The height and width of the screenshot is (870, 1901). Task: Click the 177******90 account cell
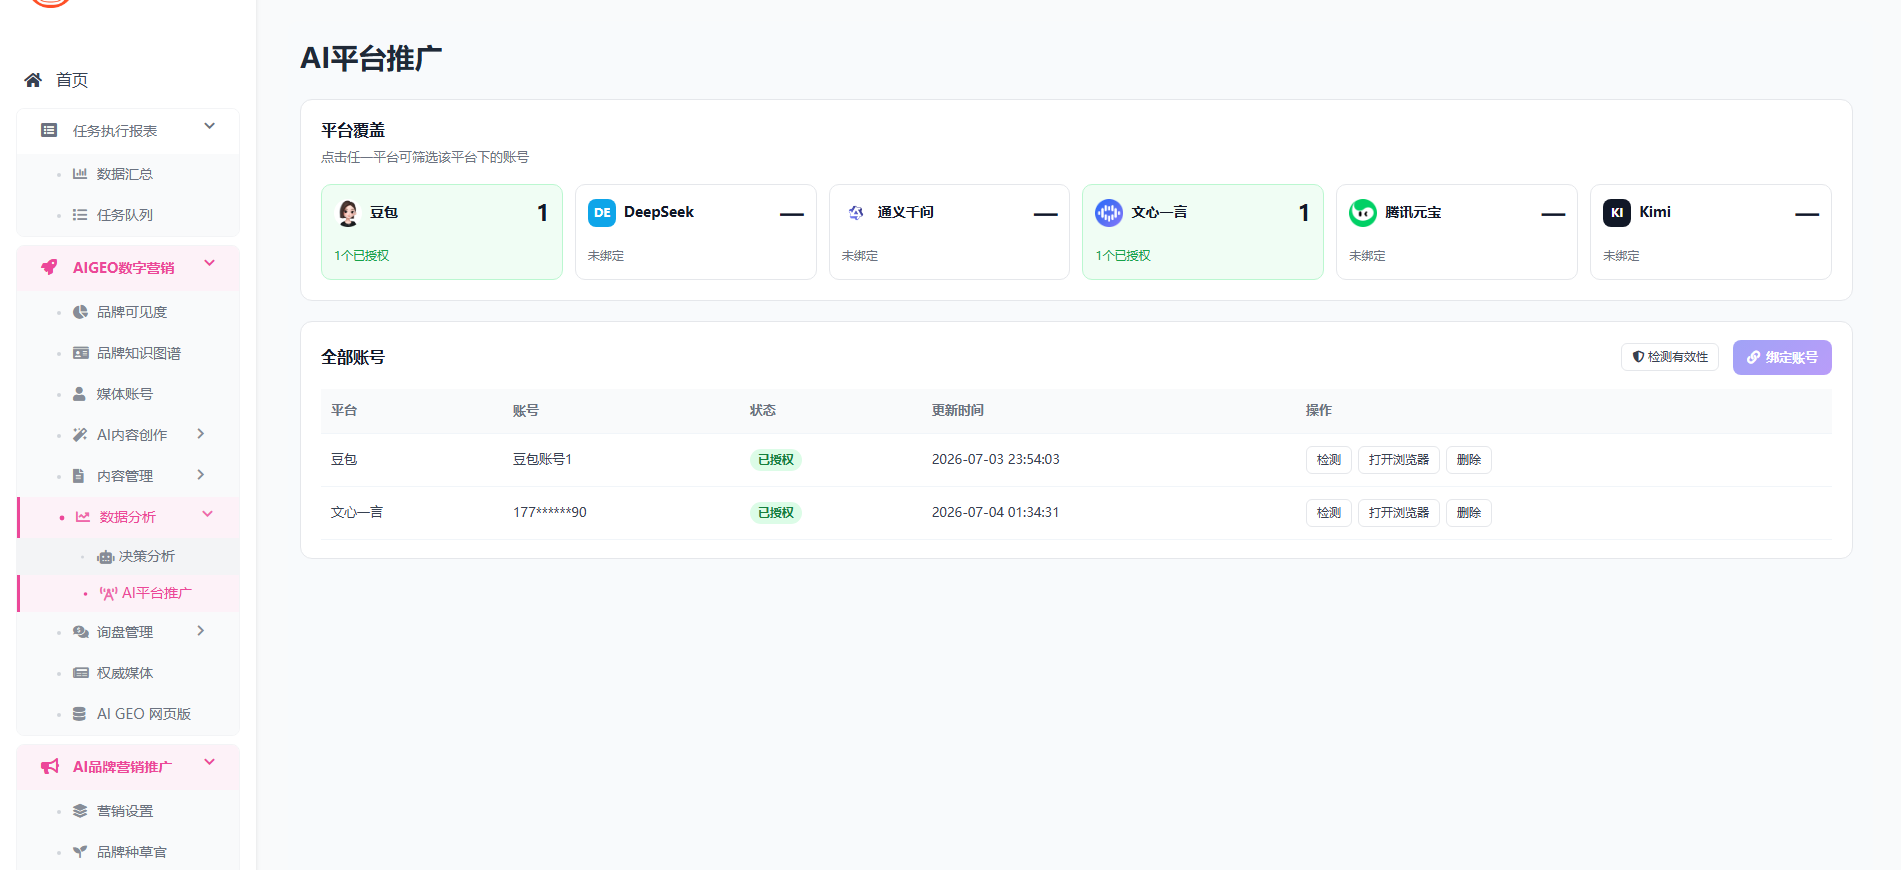[550, 513]
